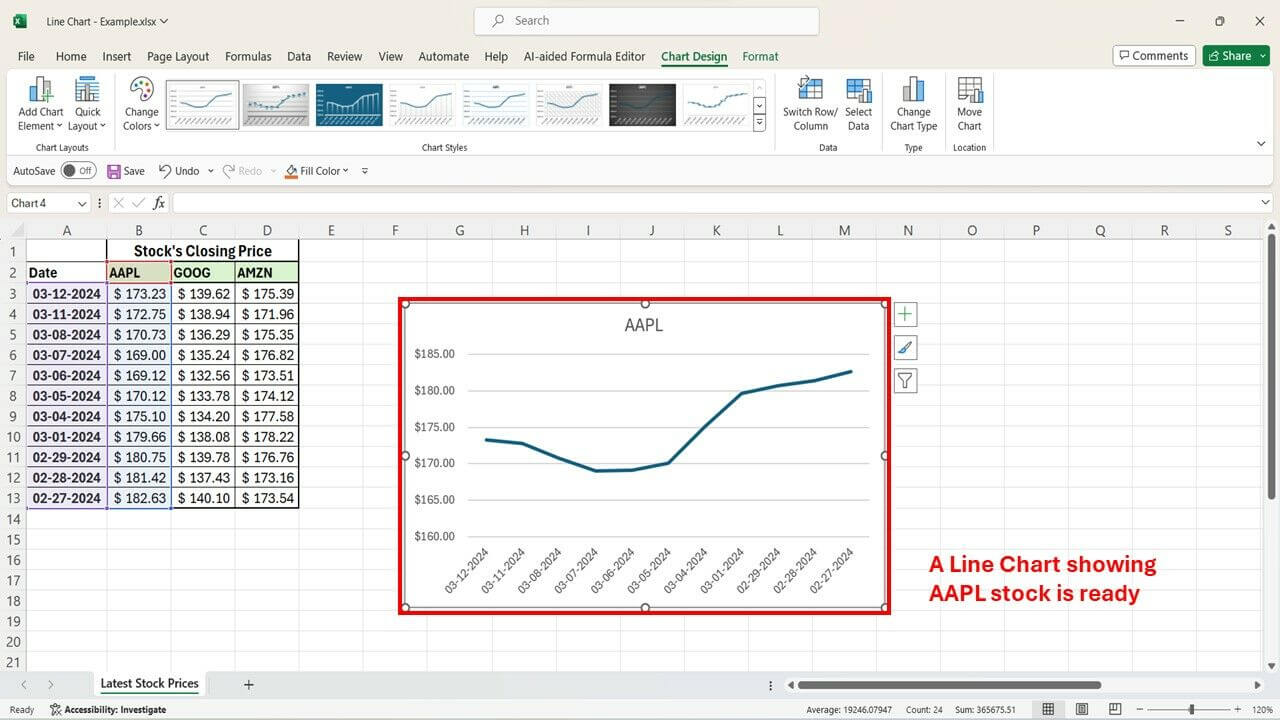Click the formula bar confirm checkmark
Image resolution: width=1280 pixels, height=720 pixels.
point(139,203)
